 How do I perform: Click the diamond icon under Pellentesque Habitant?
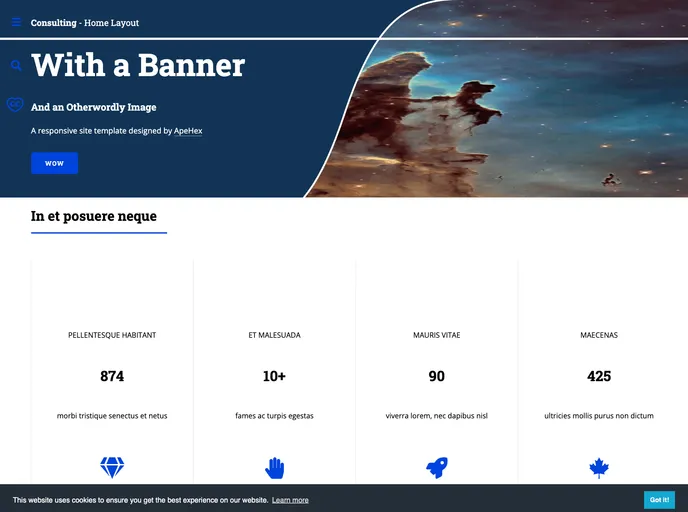(112, 467)
